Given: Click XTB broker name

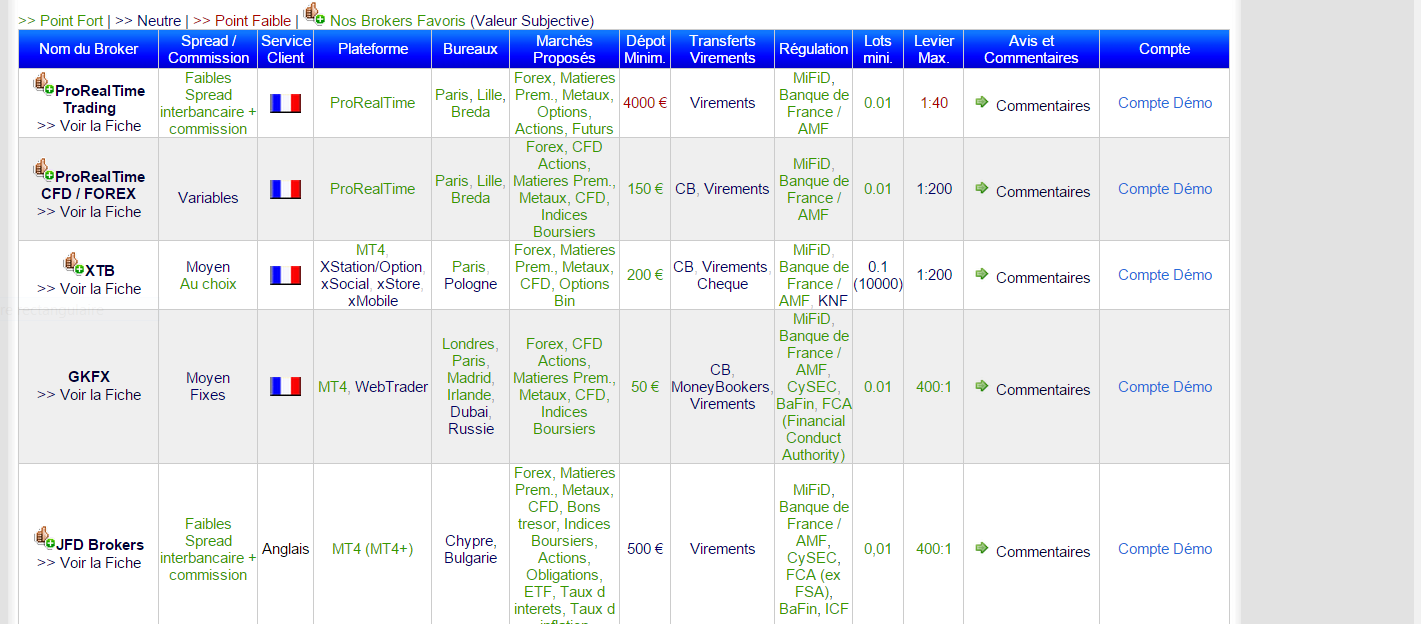Looking at the screenshot, I should coord(100,271).
